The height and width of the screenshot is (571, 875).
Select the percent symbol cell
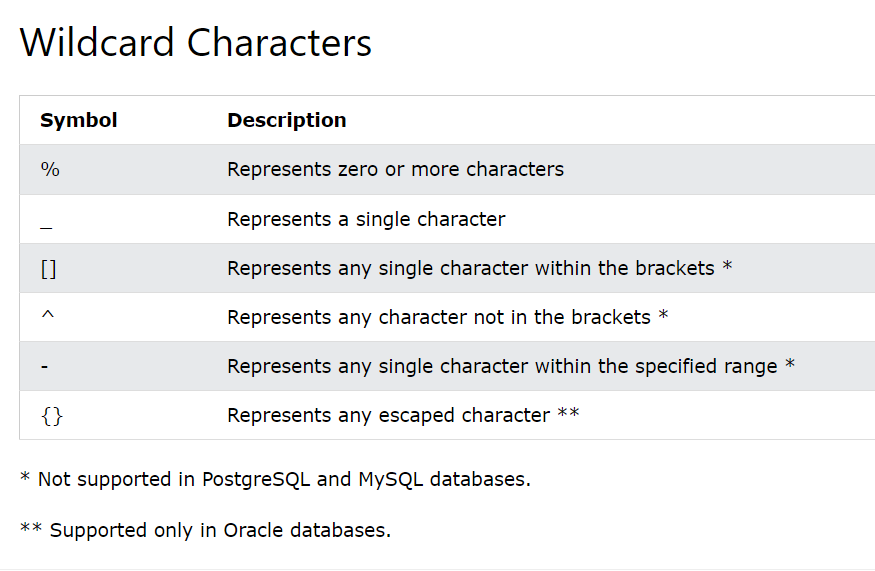click(x=50, y=170)
